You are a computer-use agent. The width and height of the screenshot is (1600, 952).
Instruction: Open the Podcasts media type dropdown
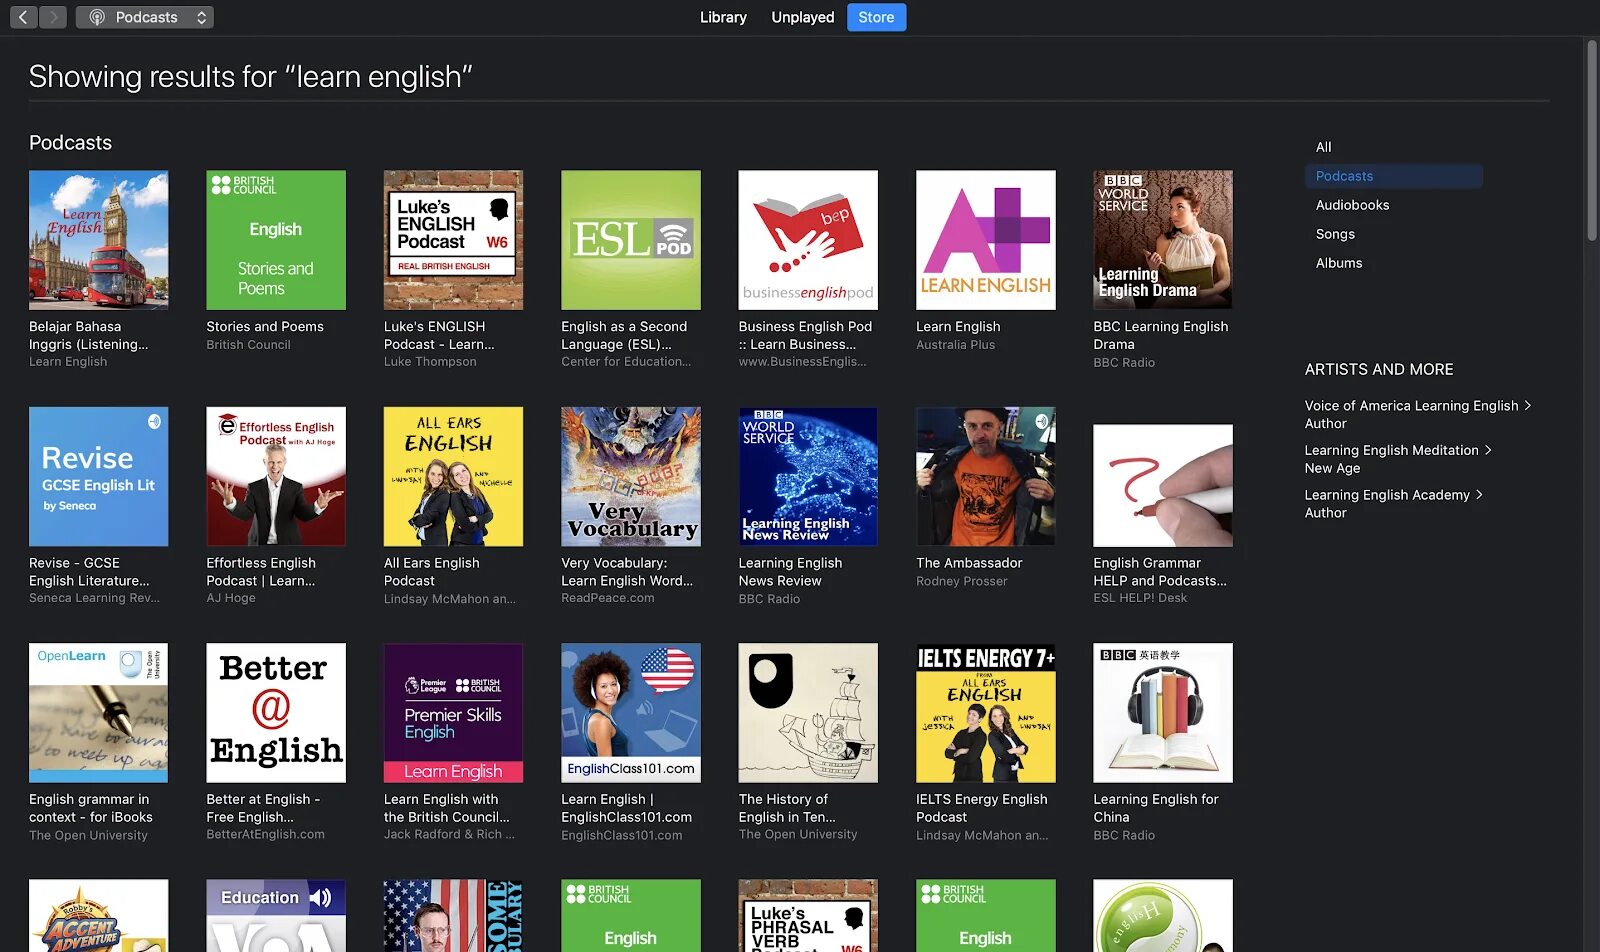[145, 17]
